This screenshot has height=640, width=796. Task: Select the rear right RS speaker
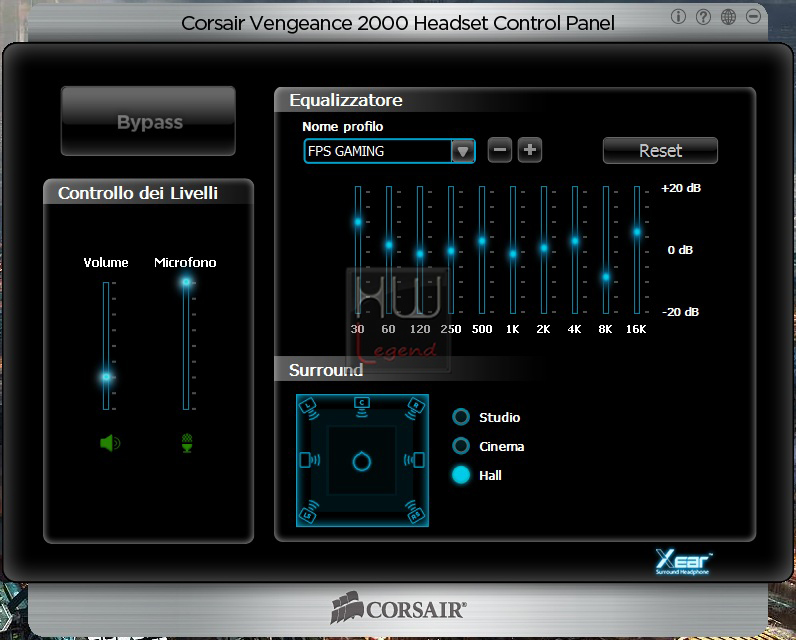tap(415, 512)
